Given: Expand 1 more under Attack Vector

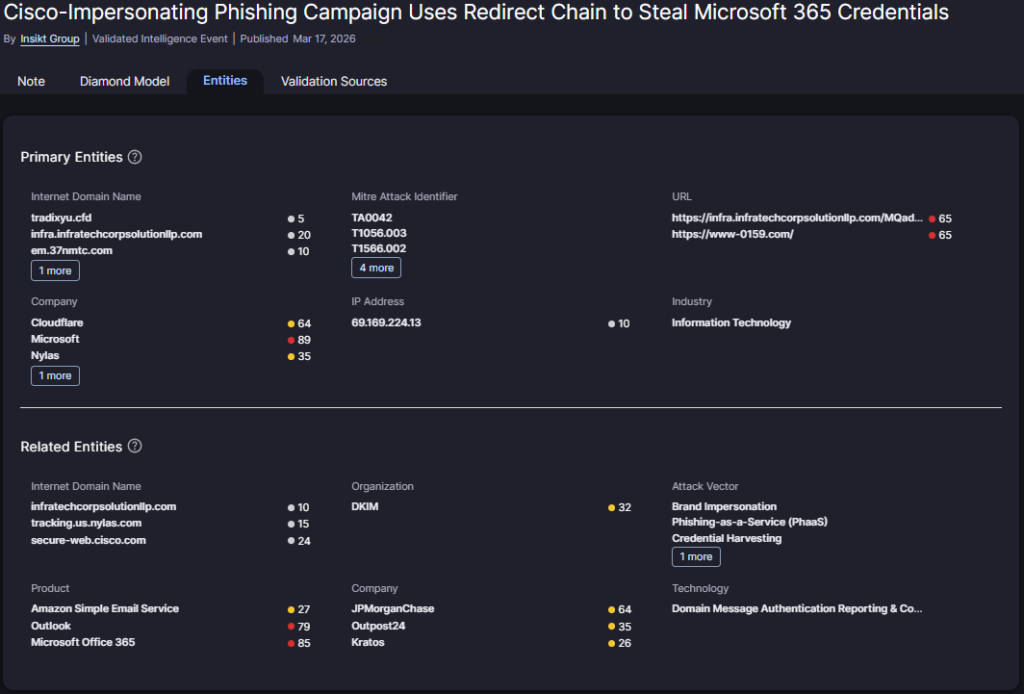Looking at the screenshot, I should tap(696, 556).
